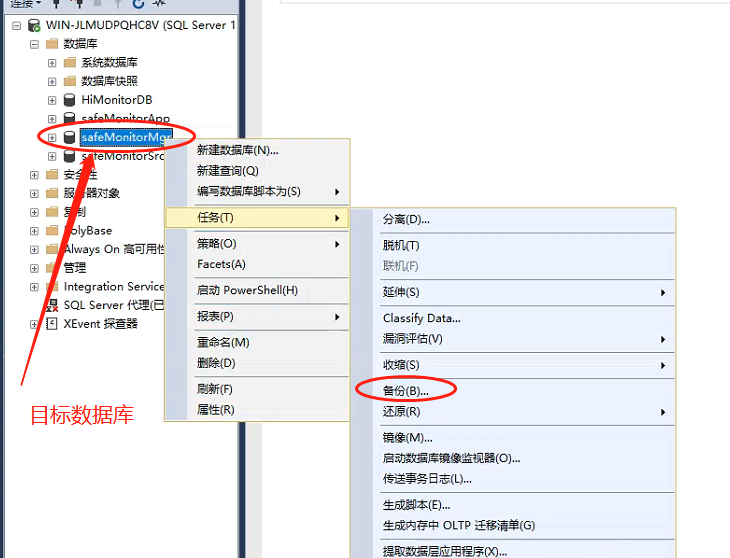Viewport: 730px width, 558px height.
Task: Click the refresh icon in Object Explorer toolbar
Action: coord(138,4)
